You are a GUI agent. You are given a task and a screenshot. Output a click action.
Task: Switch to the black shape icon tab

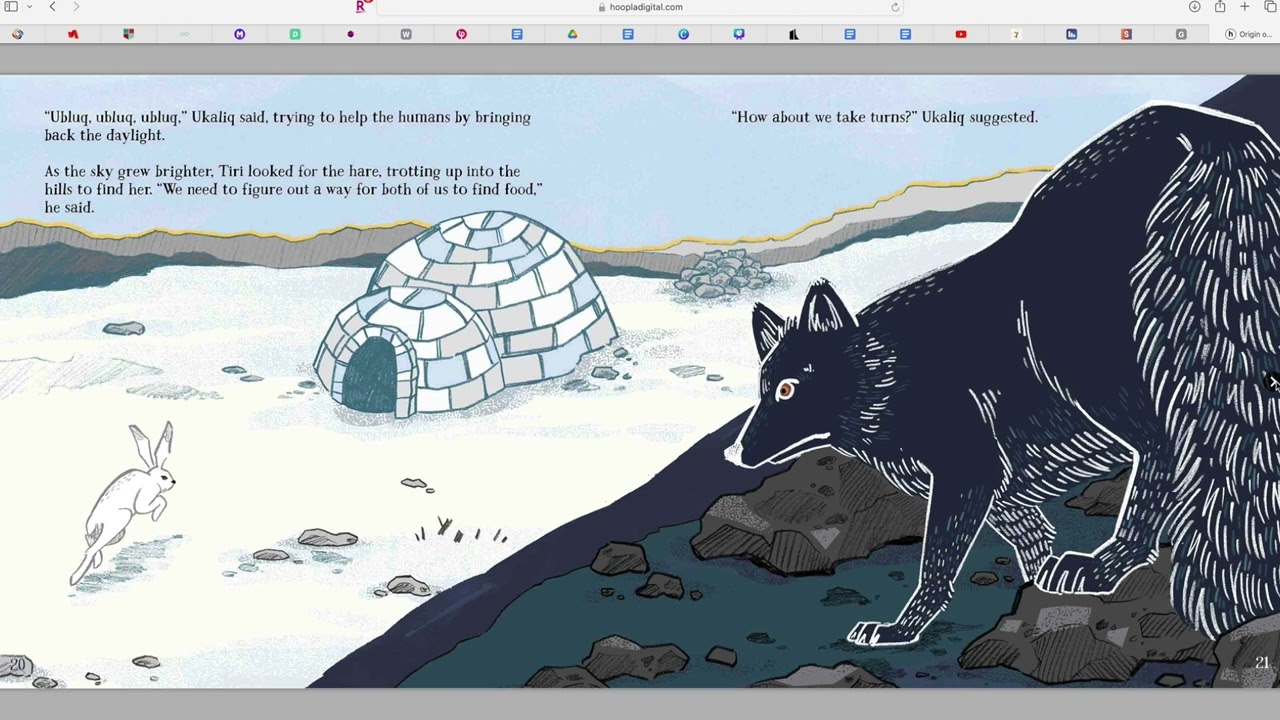click(x=794, y=34)
